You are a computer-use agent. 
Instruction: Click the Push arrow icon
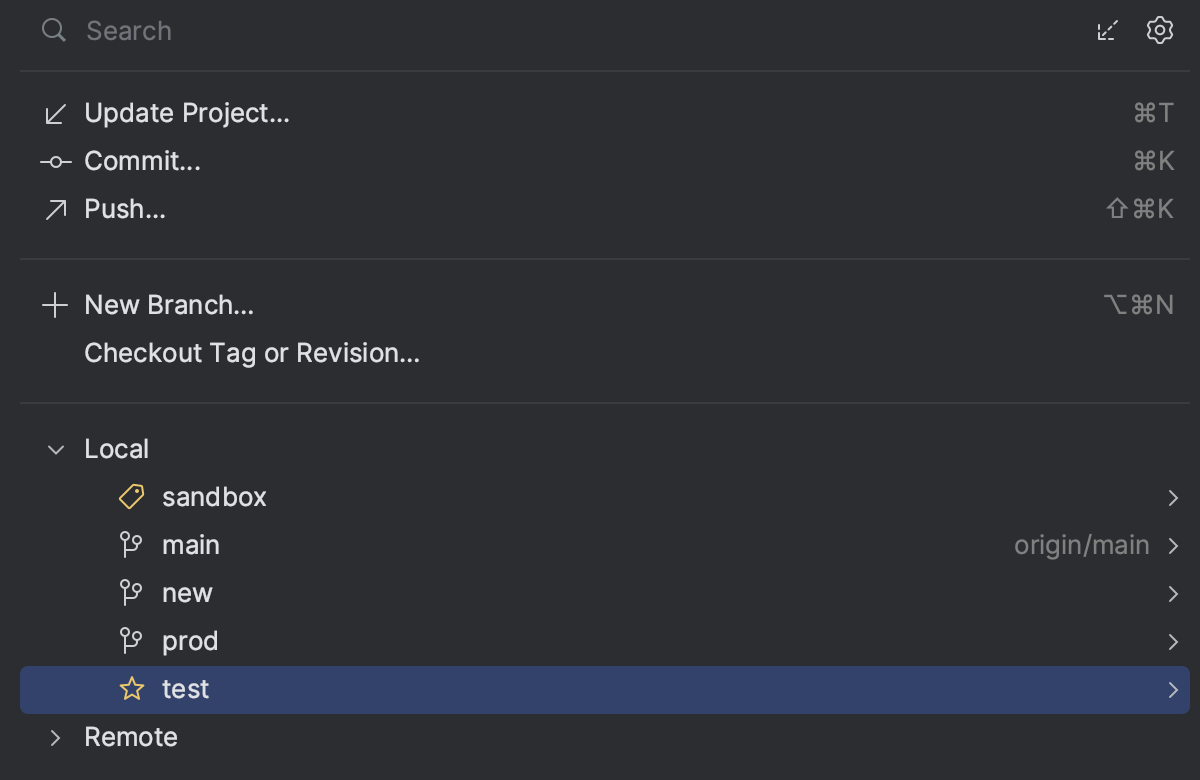tap(55, 210)
